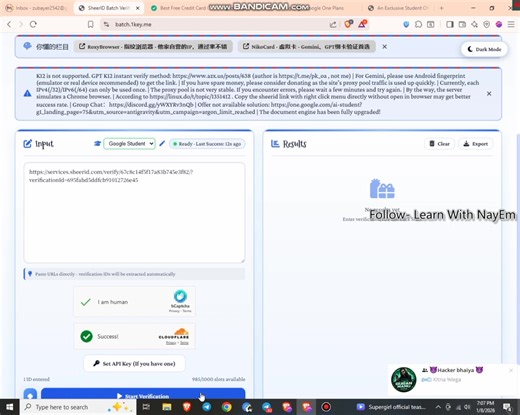Close the Telegram notification popup
Viewport: 520px width, 415px height.
coord(511,370)
